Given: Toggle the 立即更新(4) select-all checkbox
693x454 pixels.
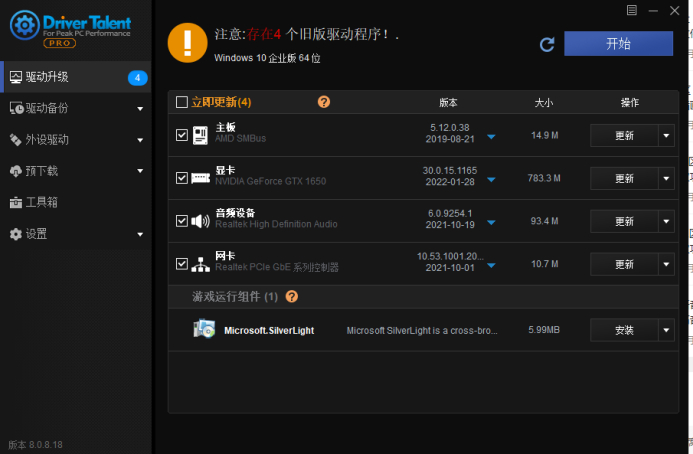Looking at the screenshot, I should coord(182,102).
